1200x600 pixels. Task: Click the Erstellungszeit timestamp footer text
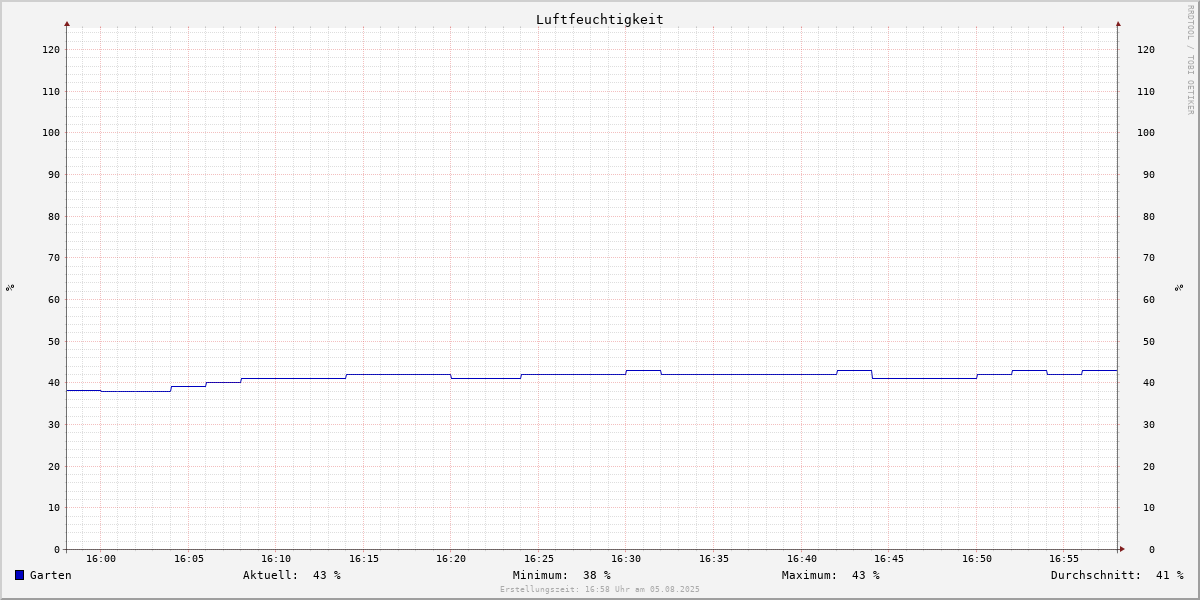point(600,589)
